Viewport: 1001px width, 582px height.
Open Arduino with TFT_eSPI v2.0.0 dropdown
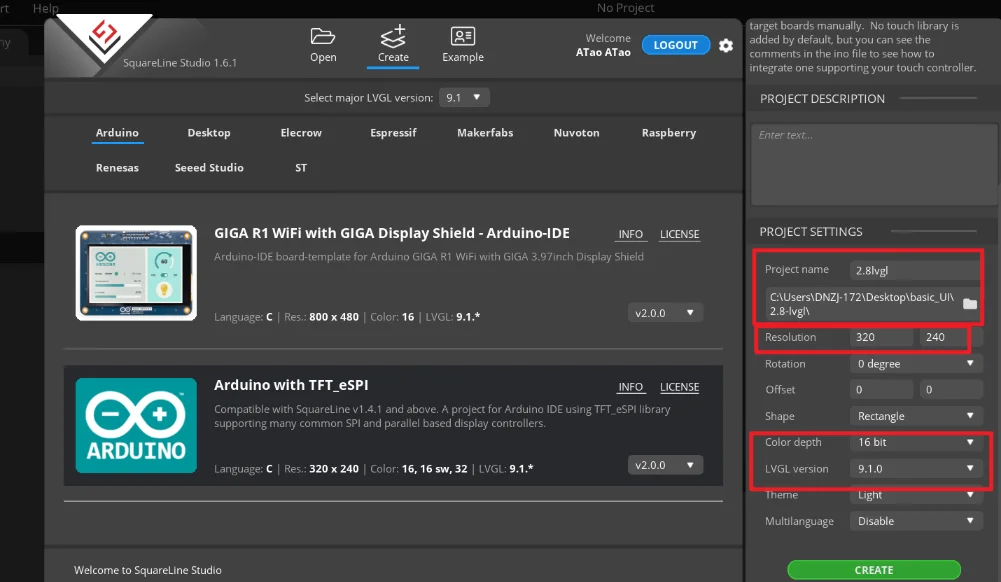(665, 465)
